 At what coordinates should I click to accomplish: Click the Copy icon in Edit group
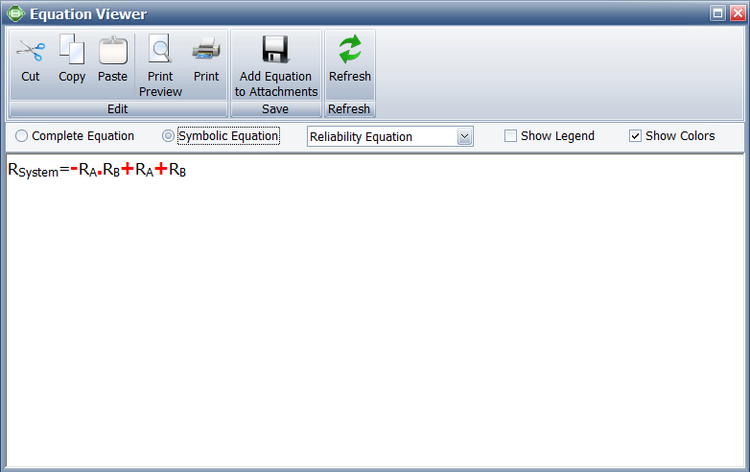(x=72, y=49)
